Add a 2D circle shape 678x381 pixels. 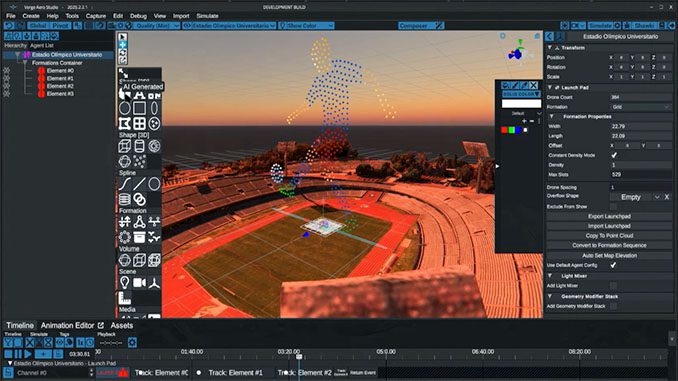tap(125, 108)
